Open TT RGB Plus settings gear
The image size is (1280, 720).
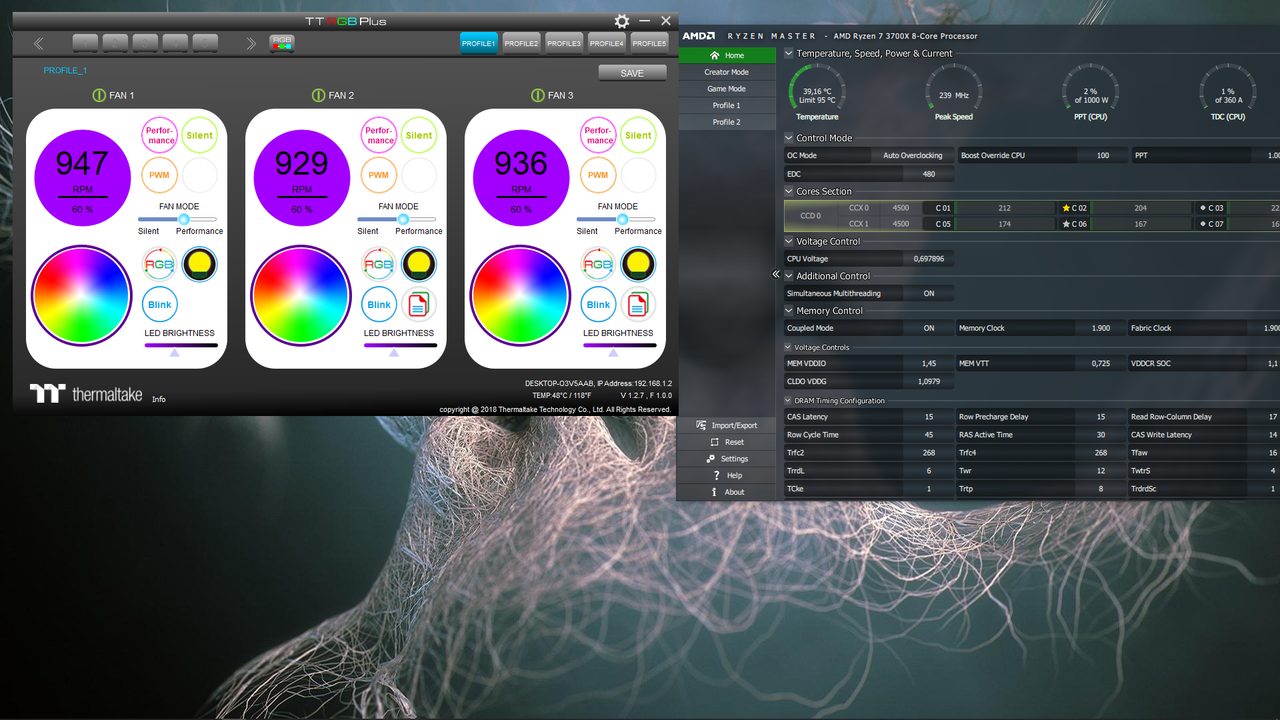[x=622, y=21]
